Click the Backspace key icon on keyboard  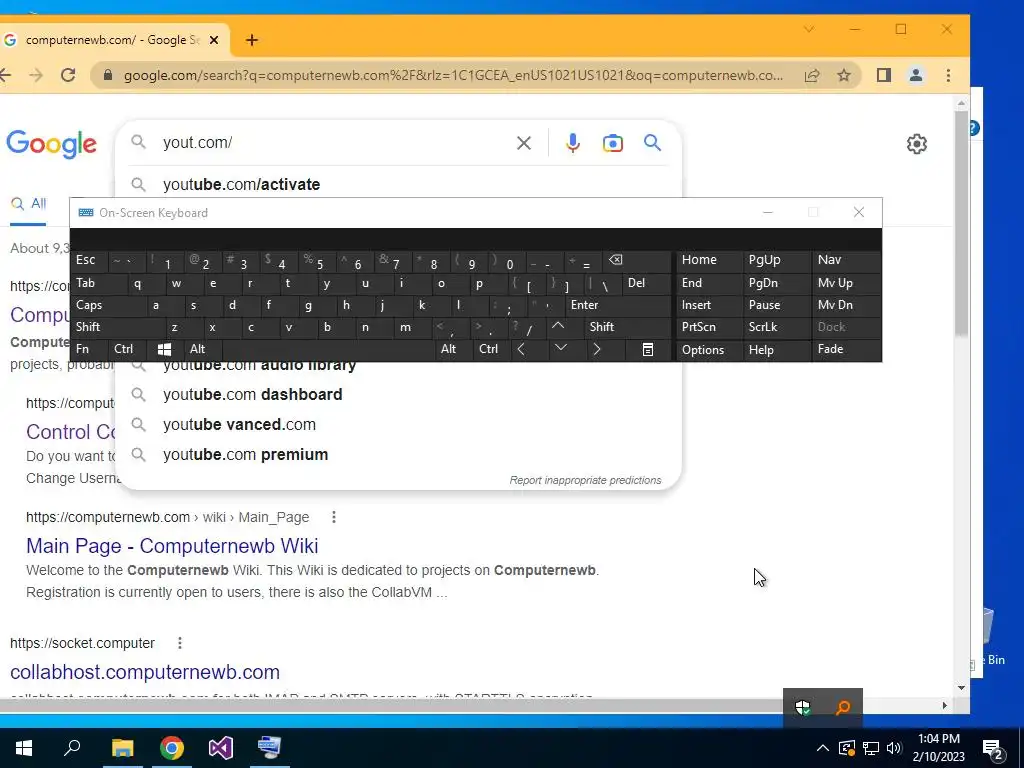[615, 260]
